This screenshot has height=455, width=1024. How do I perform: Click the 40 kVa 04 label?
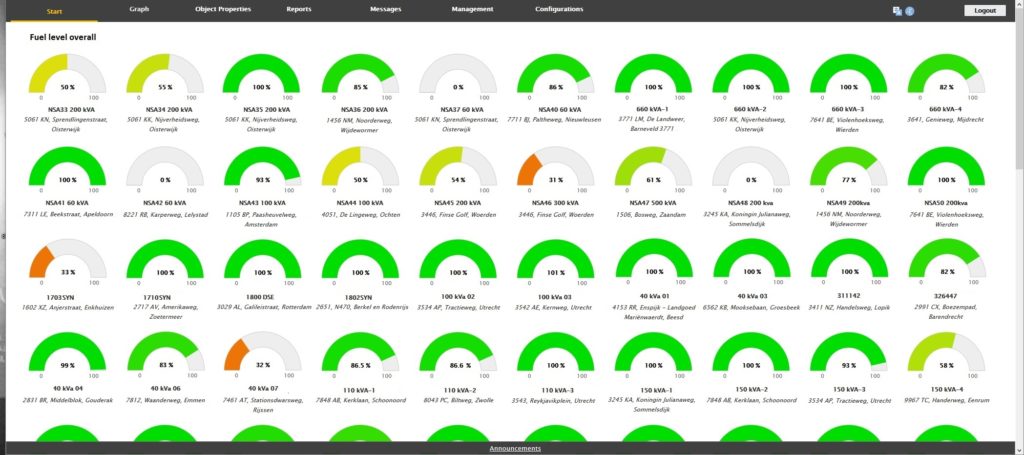click(x=67, y=389)
